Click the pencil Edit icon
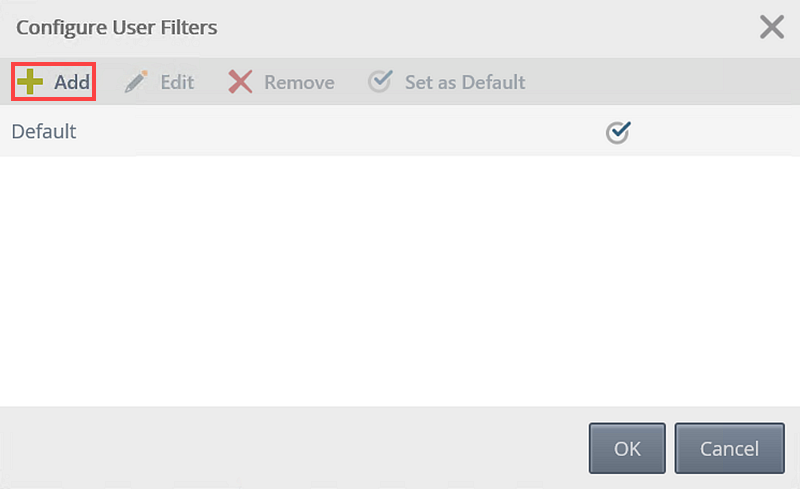Screen dimensions: 800x489 coord(136,82)
